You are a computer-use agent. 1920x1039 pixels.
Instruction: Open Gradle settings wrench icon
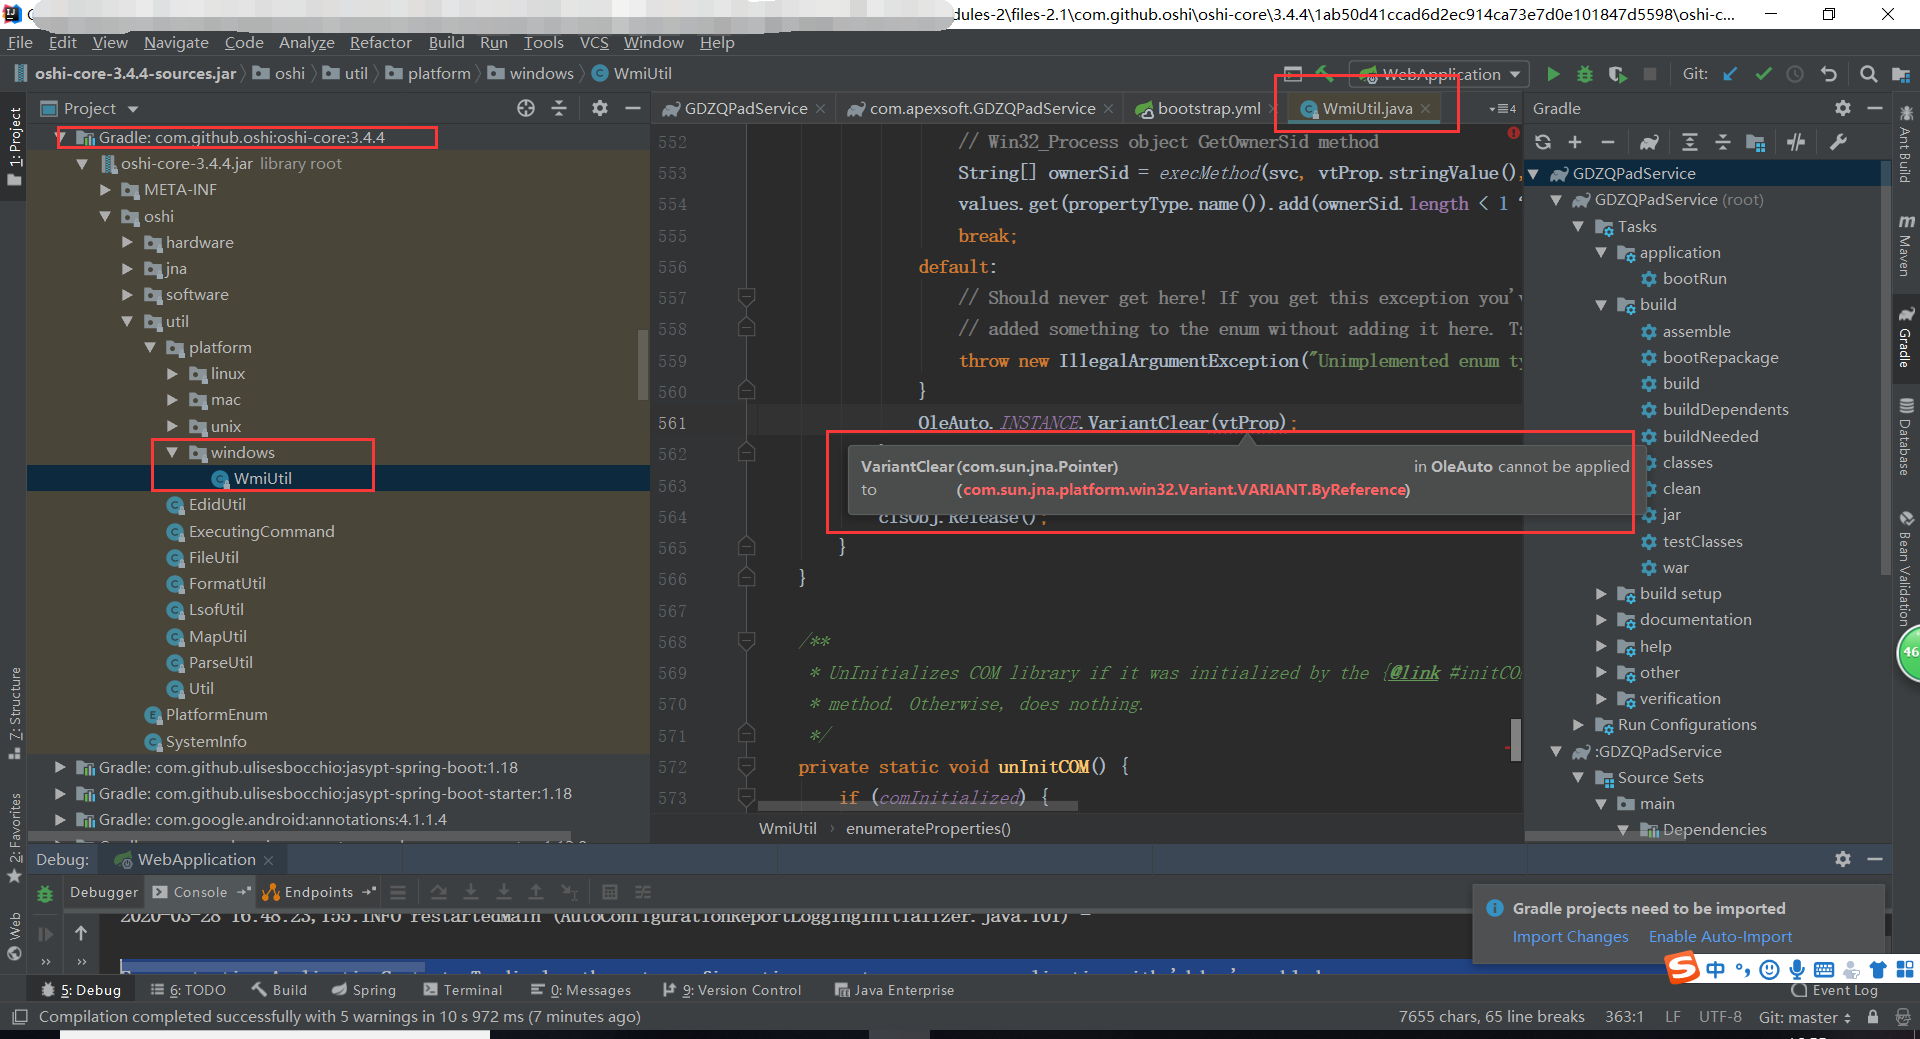(x=1838, y=142)
